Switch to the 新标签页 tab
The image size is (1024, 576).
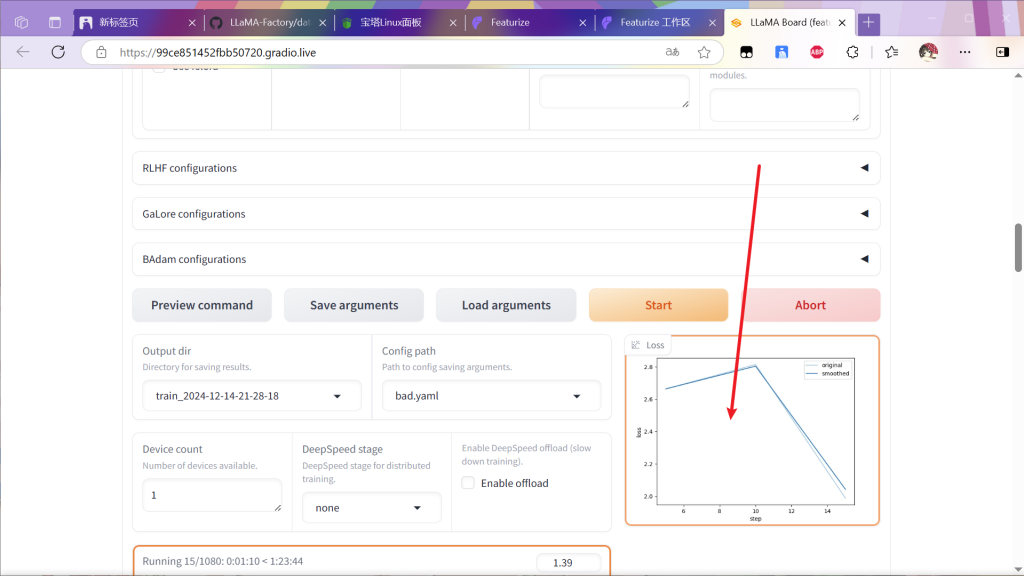(x=138, y=23)
